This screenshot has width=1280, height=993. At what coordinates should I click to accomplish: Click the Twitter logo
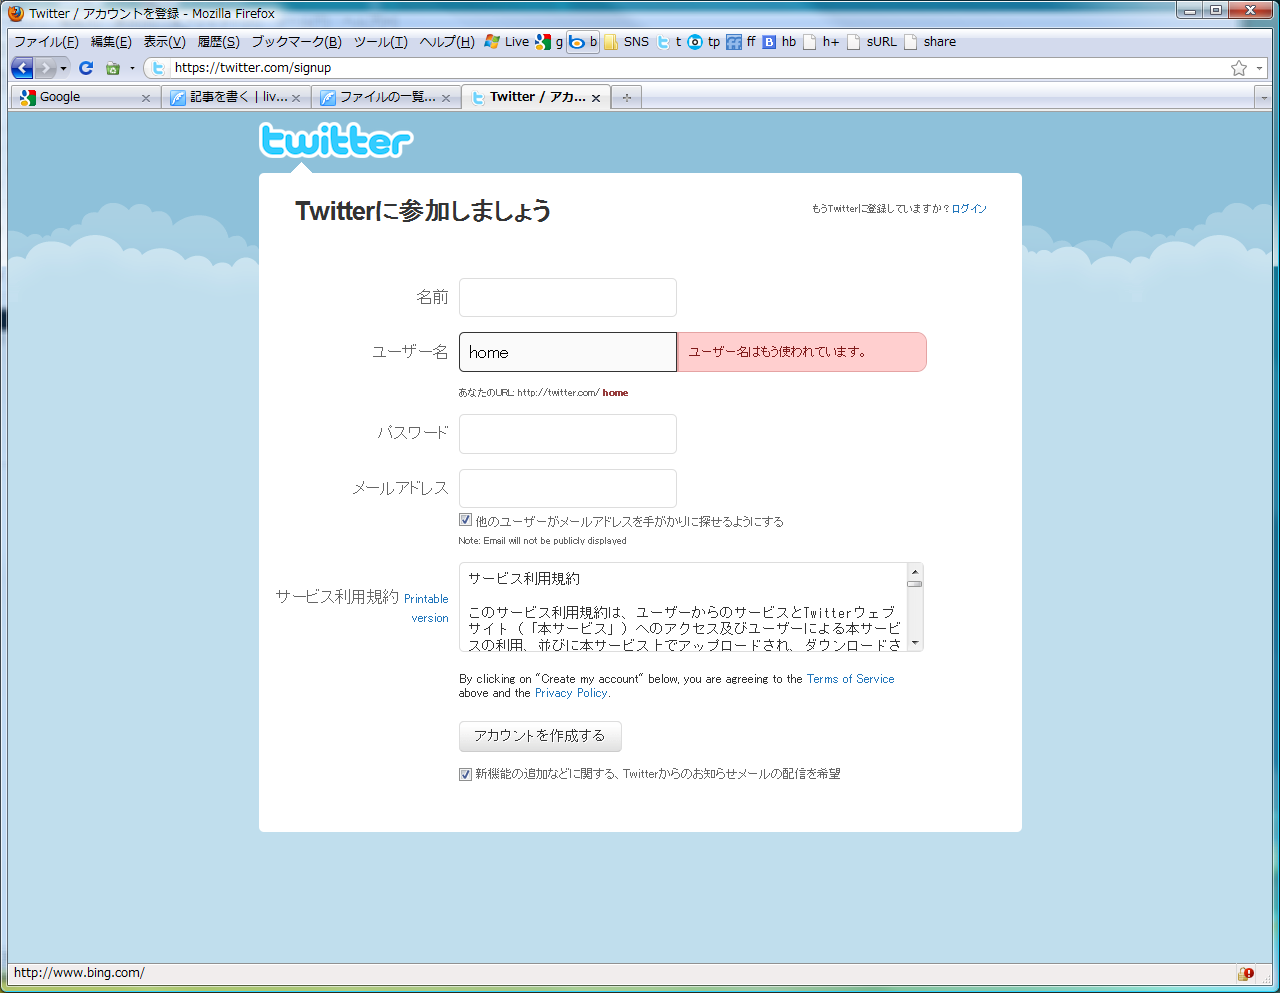(336, 140)
